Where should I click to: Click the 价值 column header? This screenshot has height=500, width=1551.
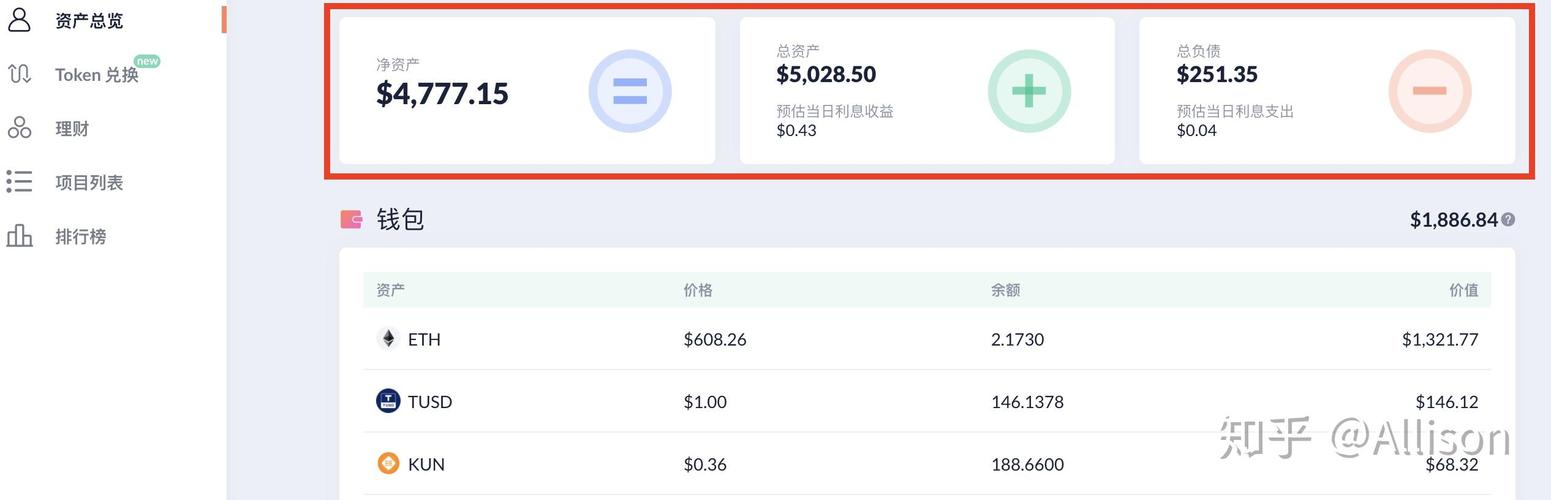pyautogui.click(x=1463, y=290)
